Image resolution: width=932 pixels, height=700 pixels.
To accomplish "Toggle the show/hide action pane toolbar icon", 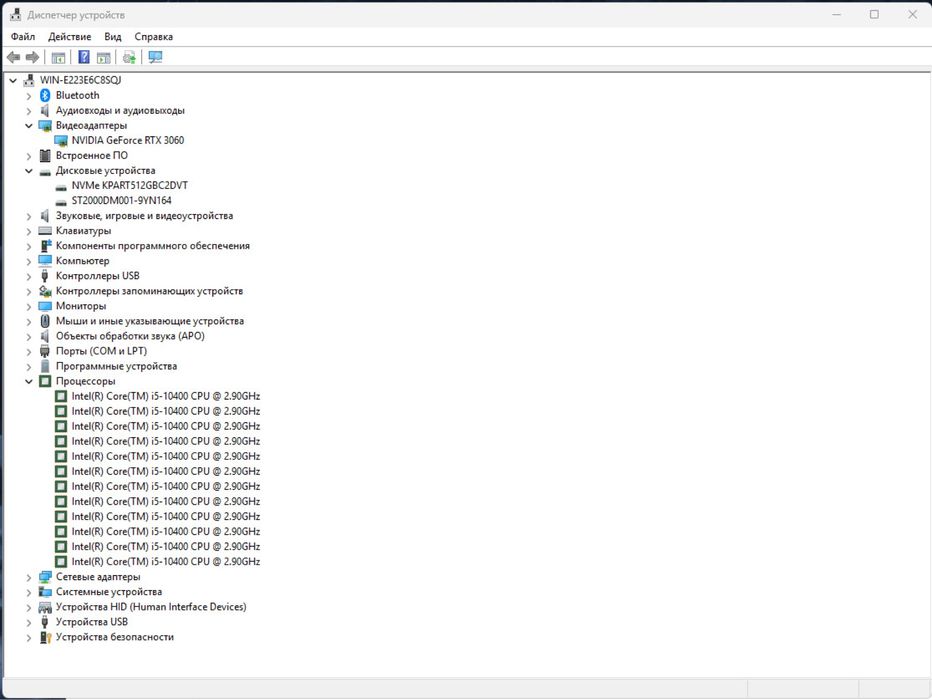I will click(103, 57).
